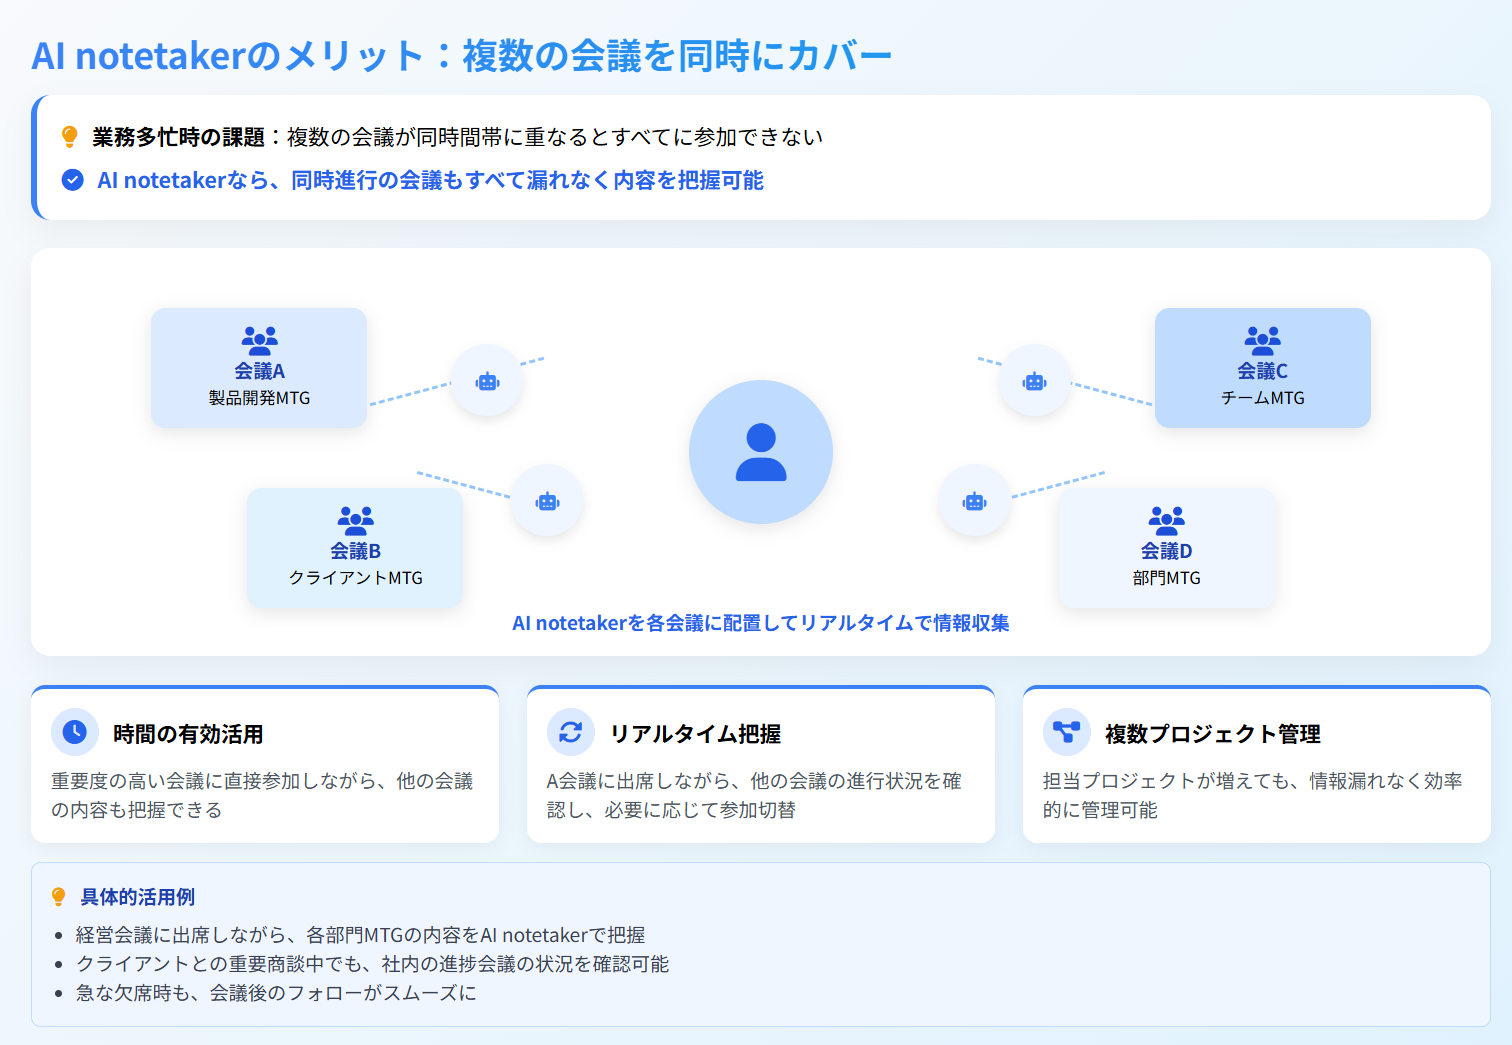Viewport: 1512px width, 1045px height.
Task: Click the robot icon beside 会議C
Action: point(1034,381)
